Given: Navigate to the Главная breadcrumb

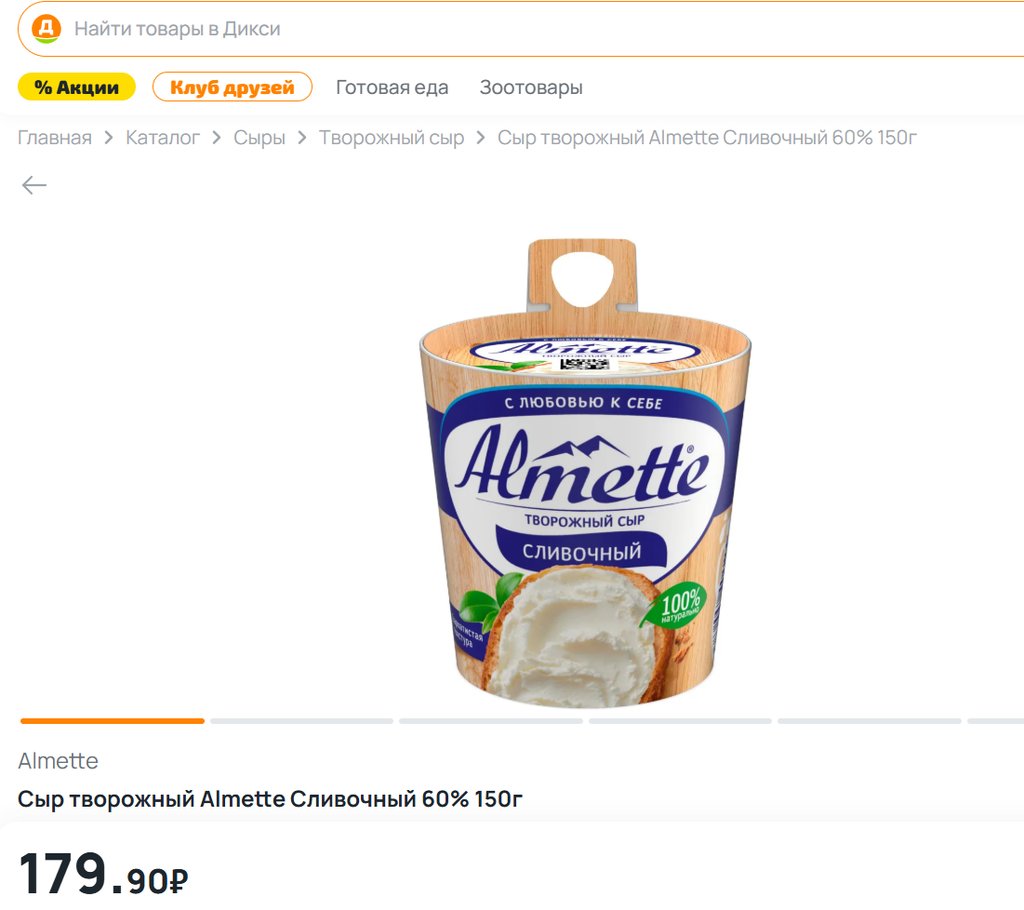Looking at the screenshot, I should [55, 138].
